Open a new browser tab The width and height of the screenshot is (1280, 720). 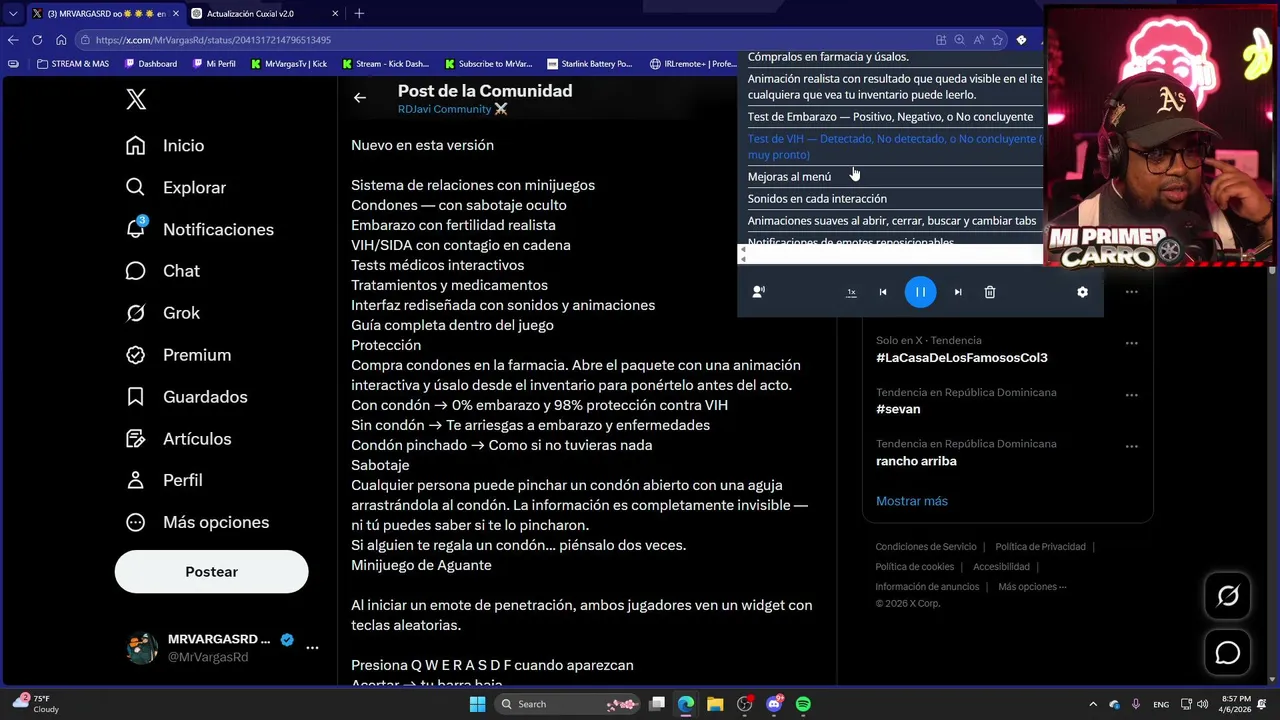[x=359, y=13]
